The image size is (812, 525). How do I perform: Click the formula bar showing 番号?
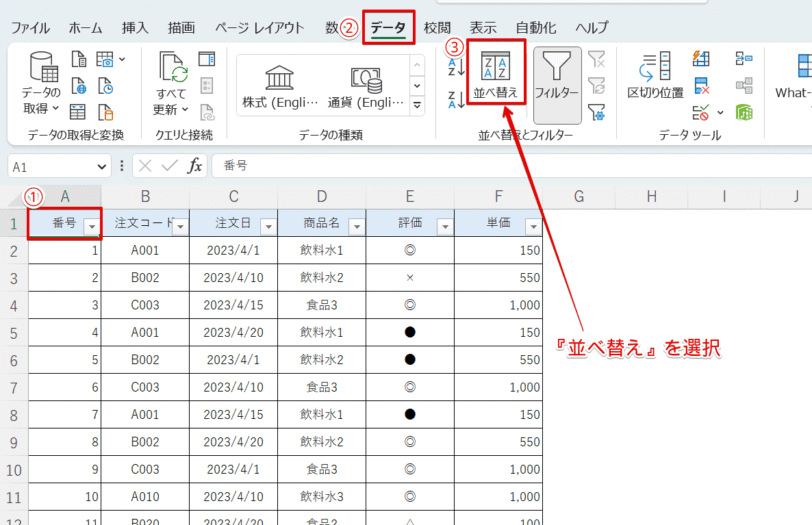(512, 166)
